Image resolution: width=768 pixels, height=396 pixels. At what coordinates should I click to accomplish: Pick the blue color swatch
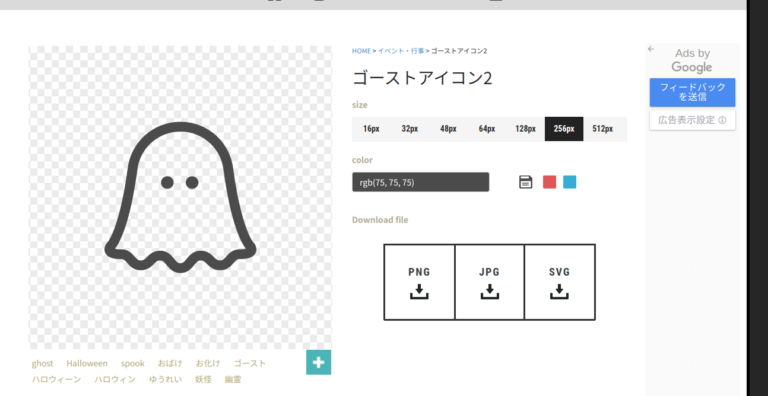pos(569,182)
